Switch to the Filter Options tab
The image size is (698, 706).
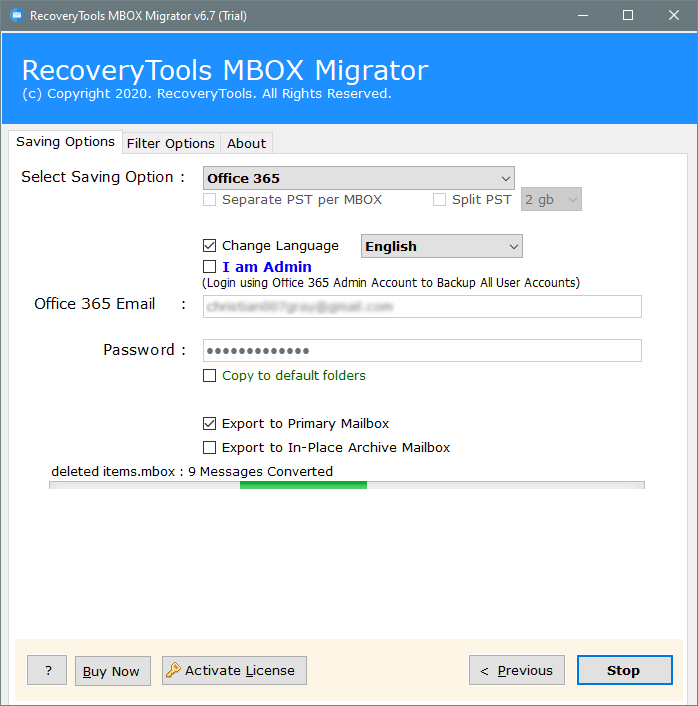pyautogui.click(x=171, y=144)
